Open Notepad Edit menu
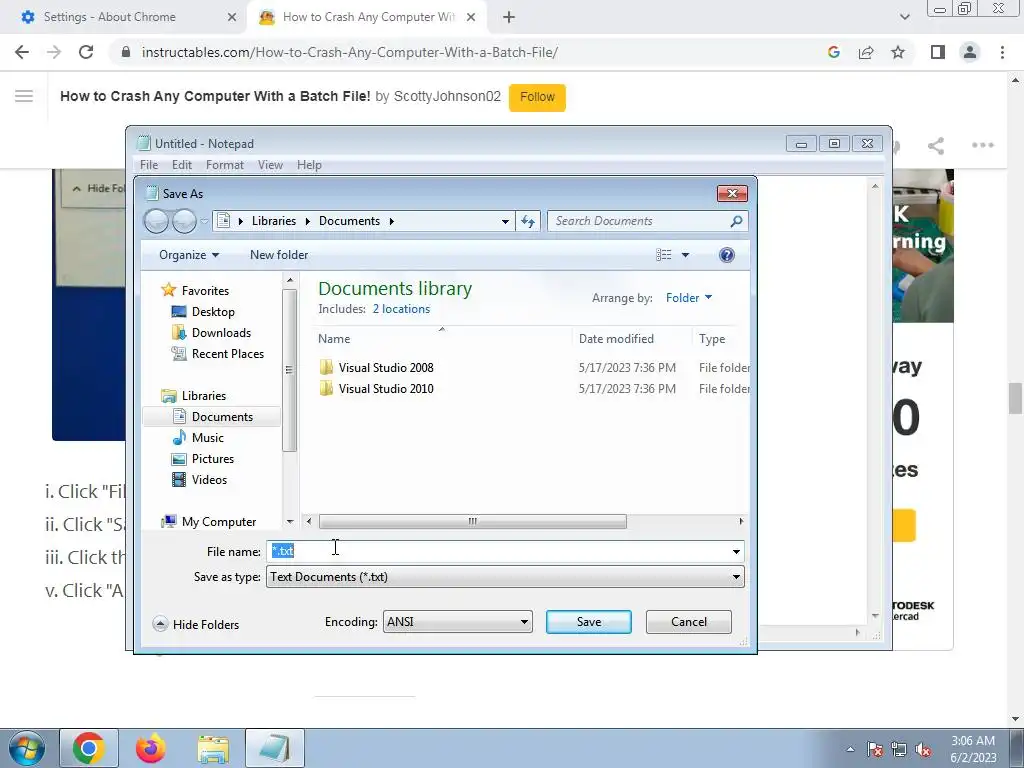Viewport: 1024px width, 768px height. click(x=182, y=165)
